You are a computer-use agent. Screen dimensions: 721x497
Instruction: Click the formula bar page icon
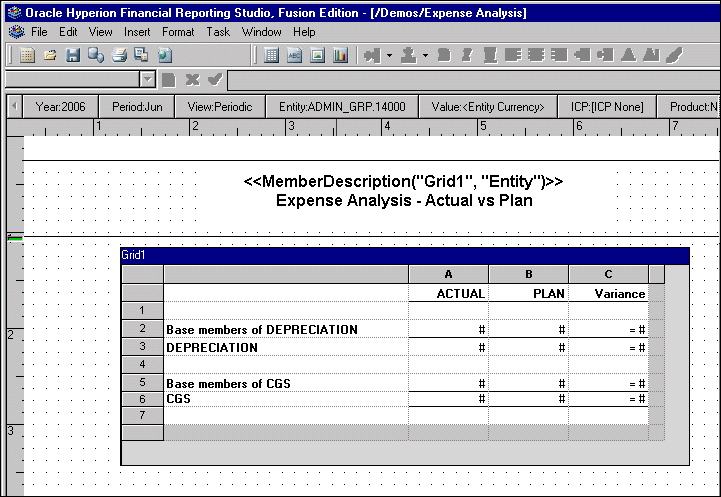pyautogui.click(x=169, y=80)
